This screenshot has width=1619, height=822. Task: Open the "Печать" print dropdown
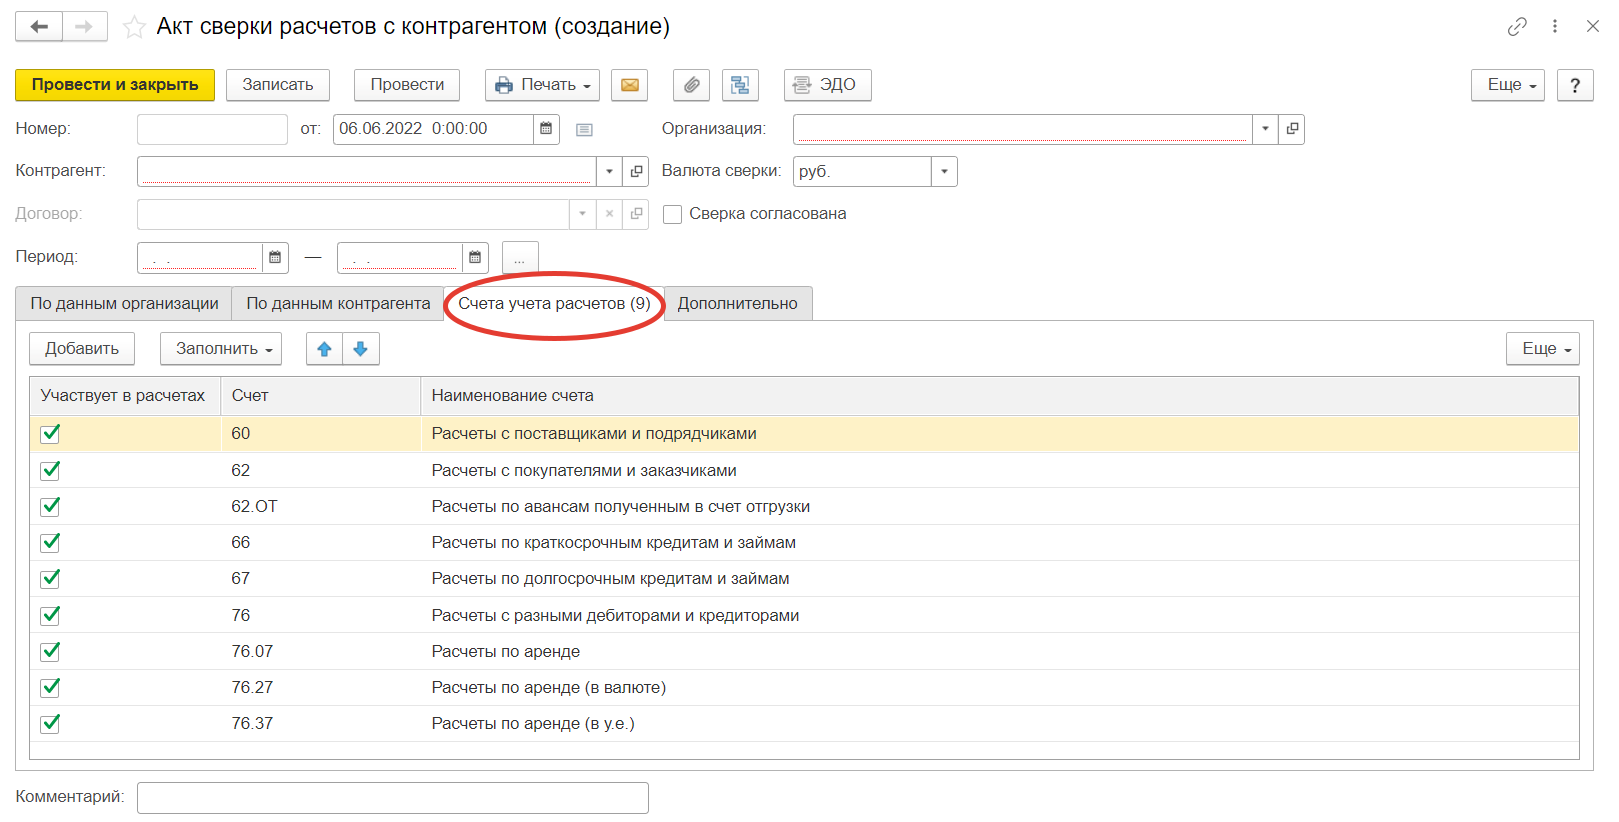point(542,85)
